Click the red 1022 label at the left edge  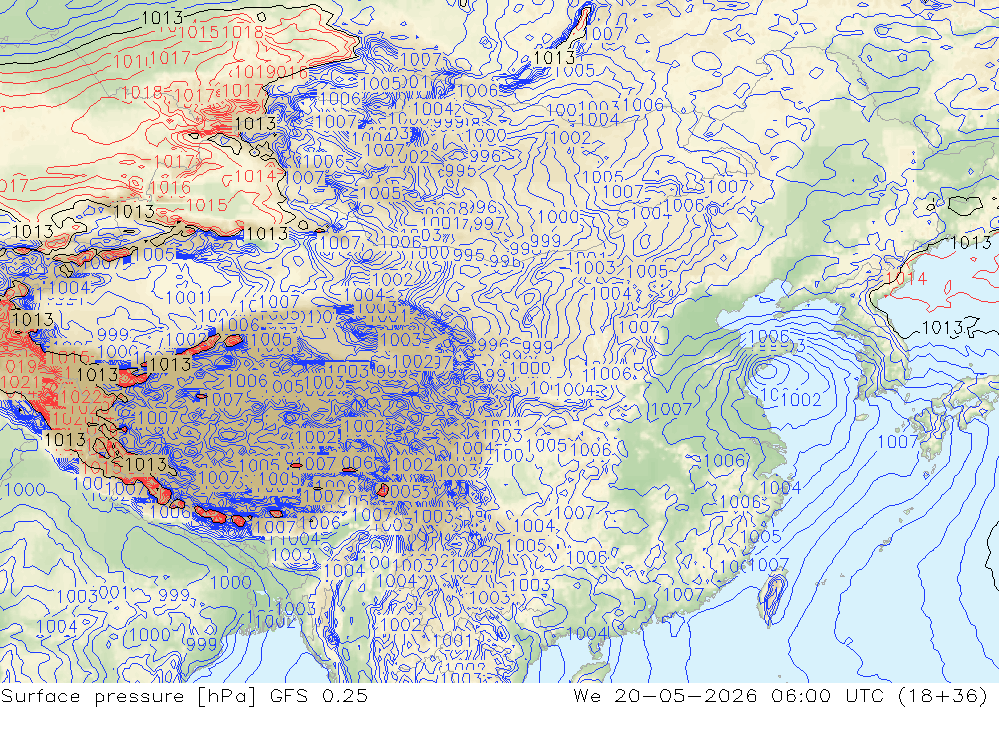[80, 397]
